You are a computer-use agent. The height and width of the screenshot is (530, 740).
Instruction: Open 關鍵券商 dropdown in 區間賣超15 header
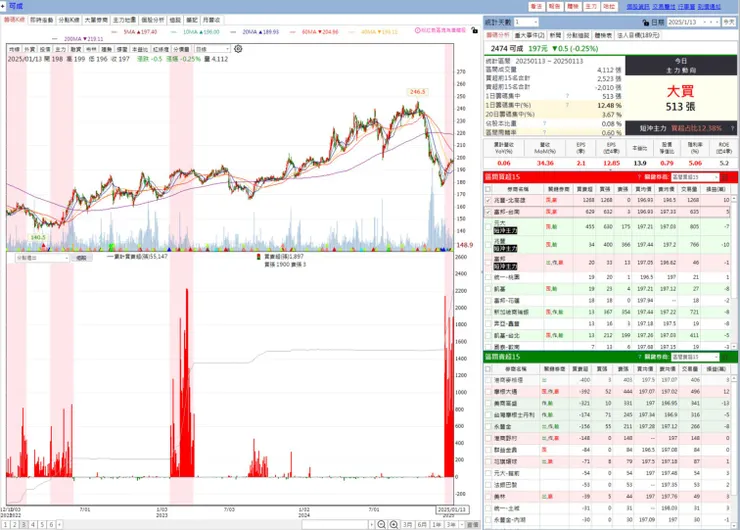(695, 357)
